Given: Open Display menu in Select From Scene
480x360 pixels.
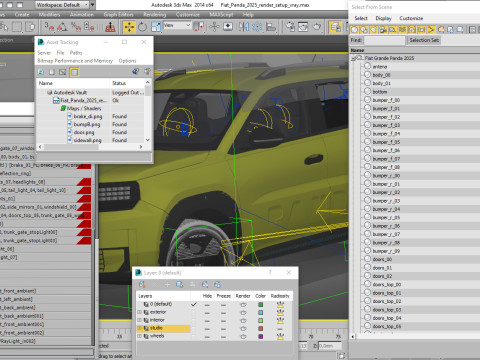Looking at the screenshot, I should coord(383,18).
